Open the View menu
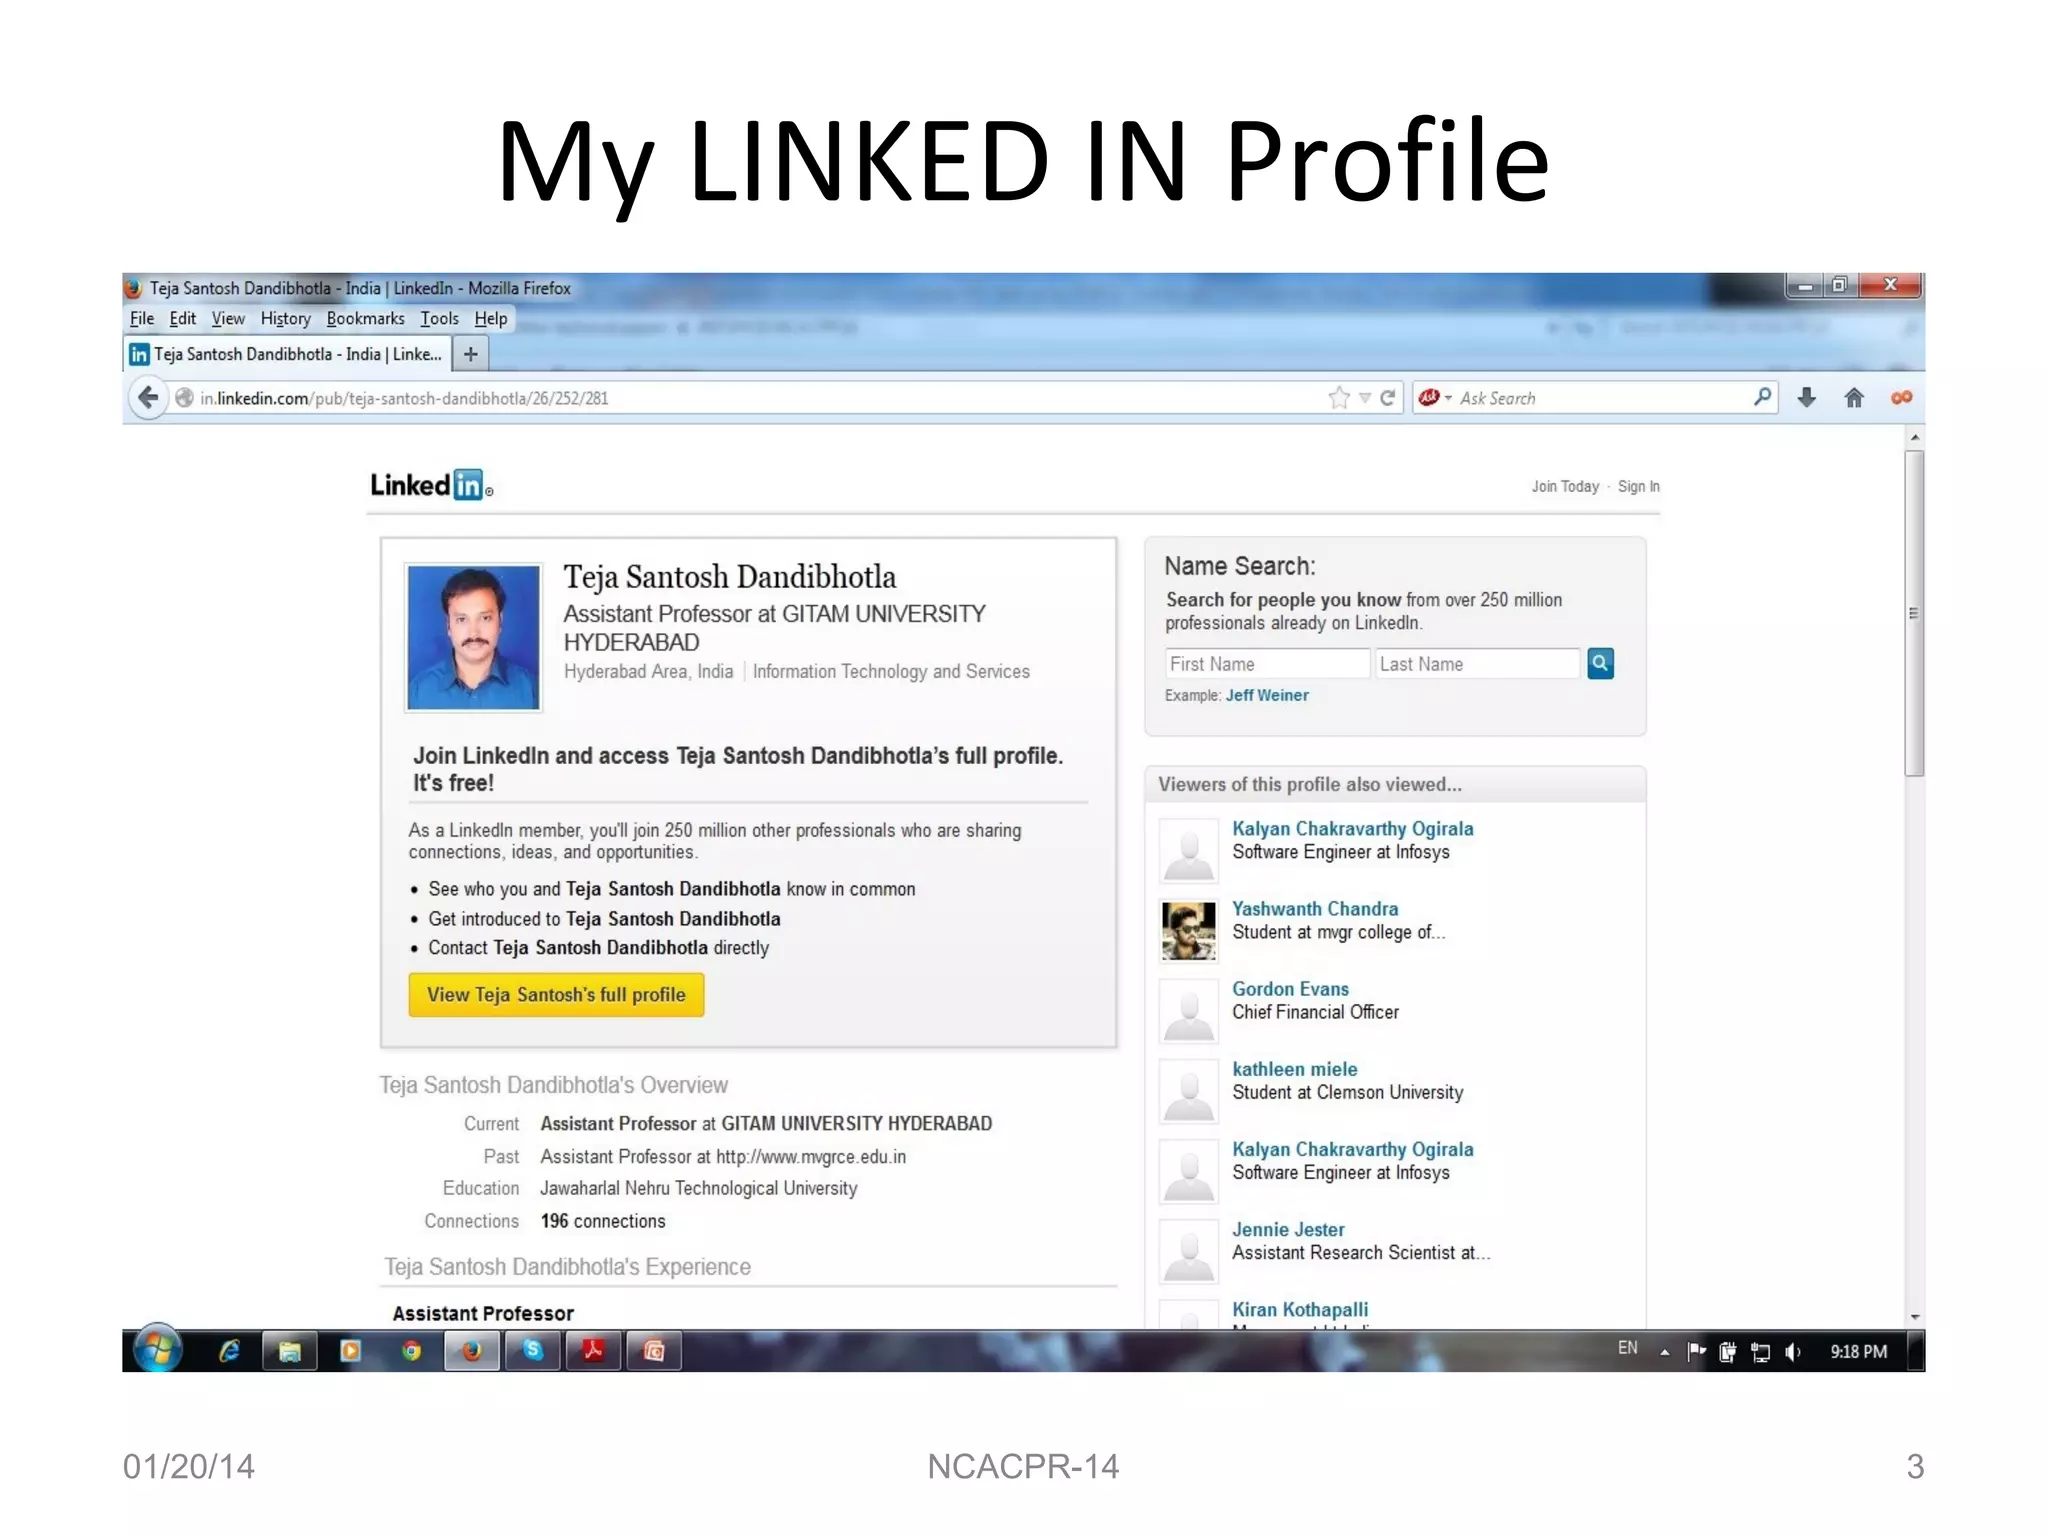This screenshot has width=2048, height=1536. tap(228, 318)
